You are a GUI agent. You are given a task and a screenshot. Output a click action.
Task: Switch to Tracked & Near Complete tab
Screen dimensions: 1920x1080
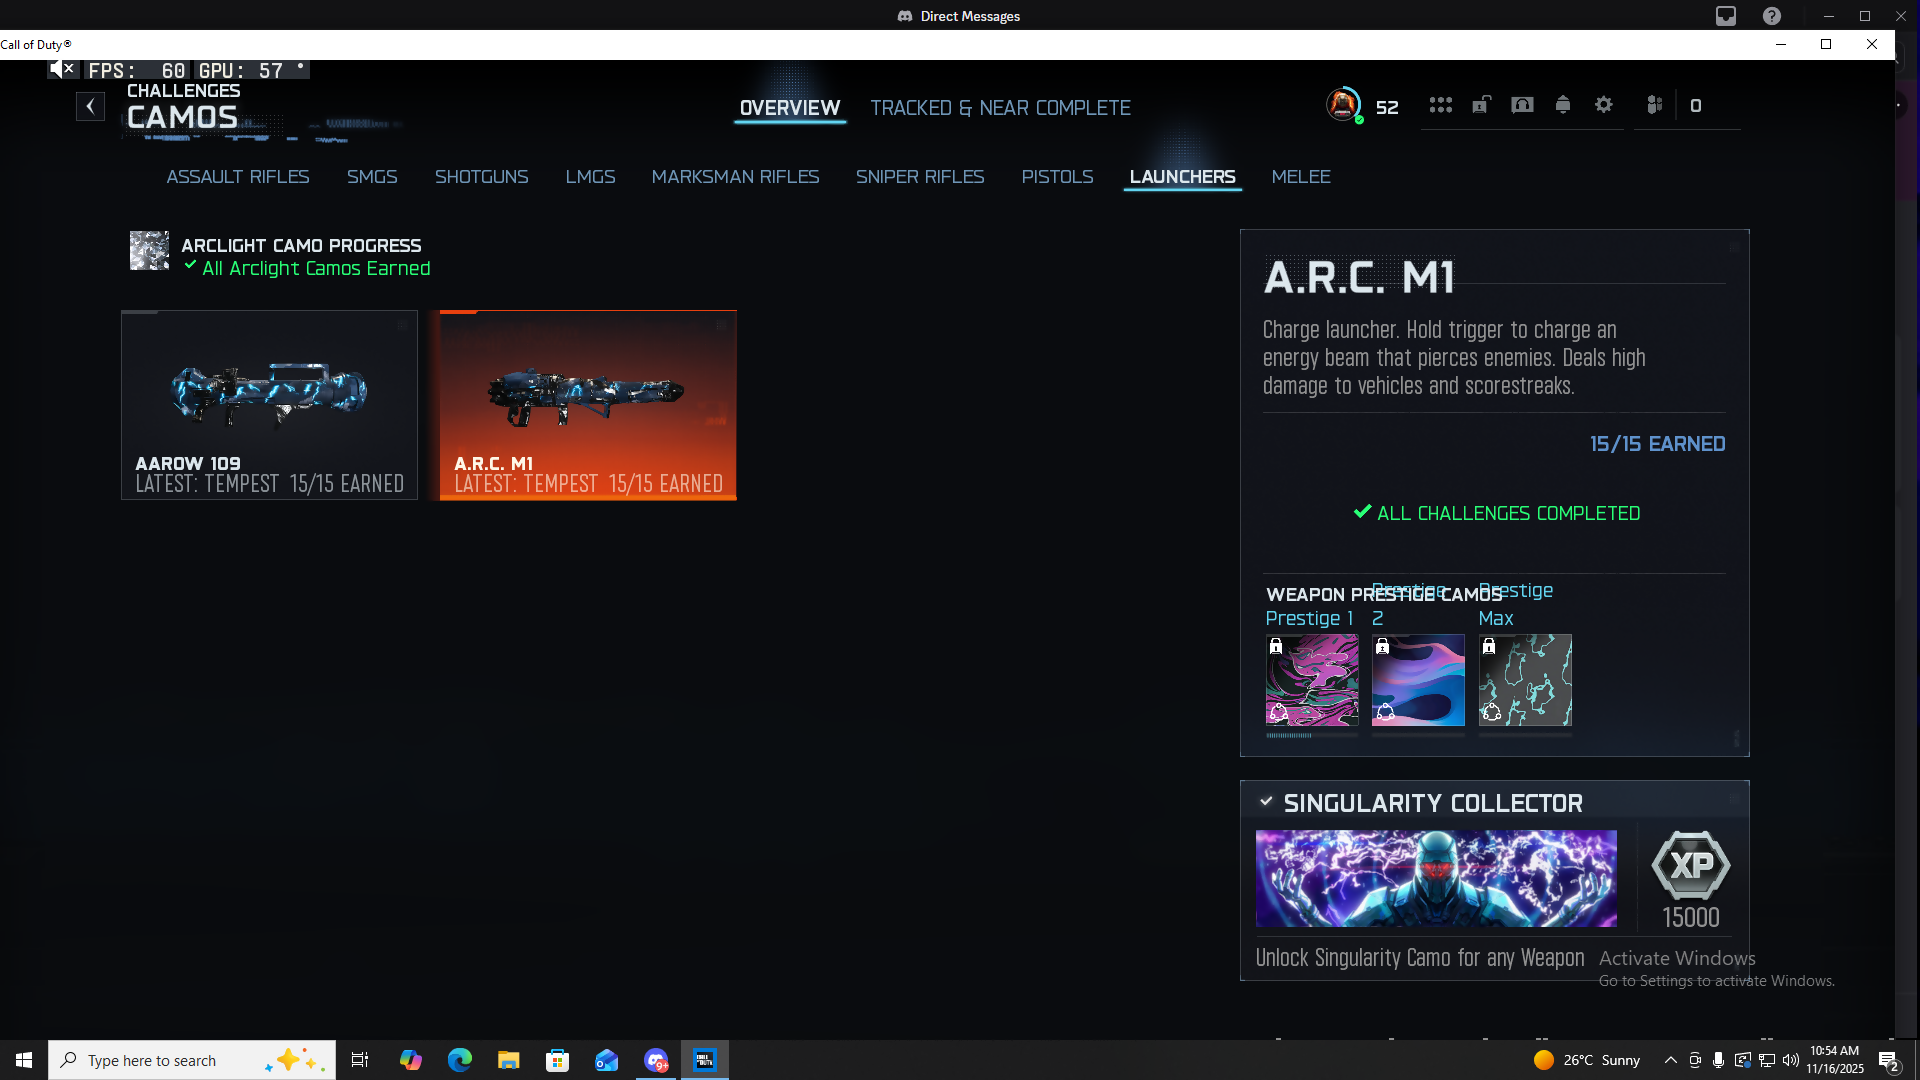(1000, 108)
